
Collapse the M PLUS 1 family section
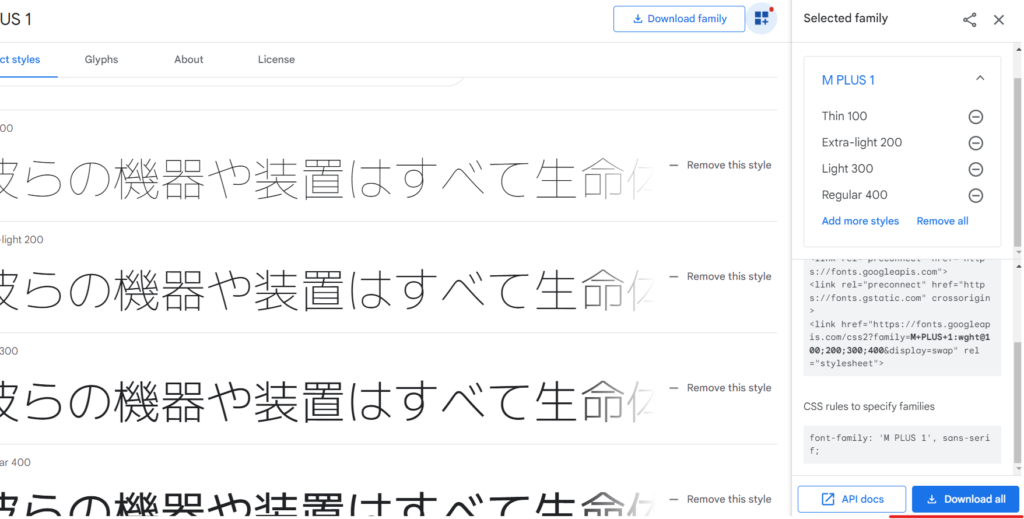980,78
